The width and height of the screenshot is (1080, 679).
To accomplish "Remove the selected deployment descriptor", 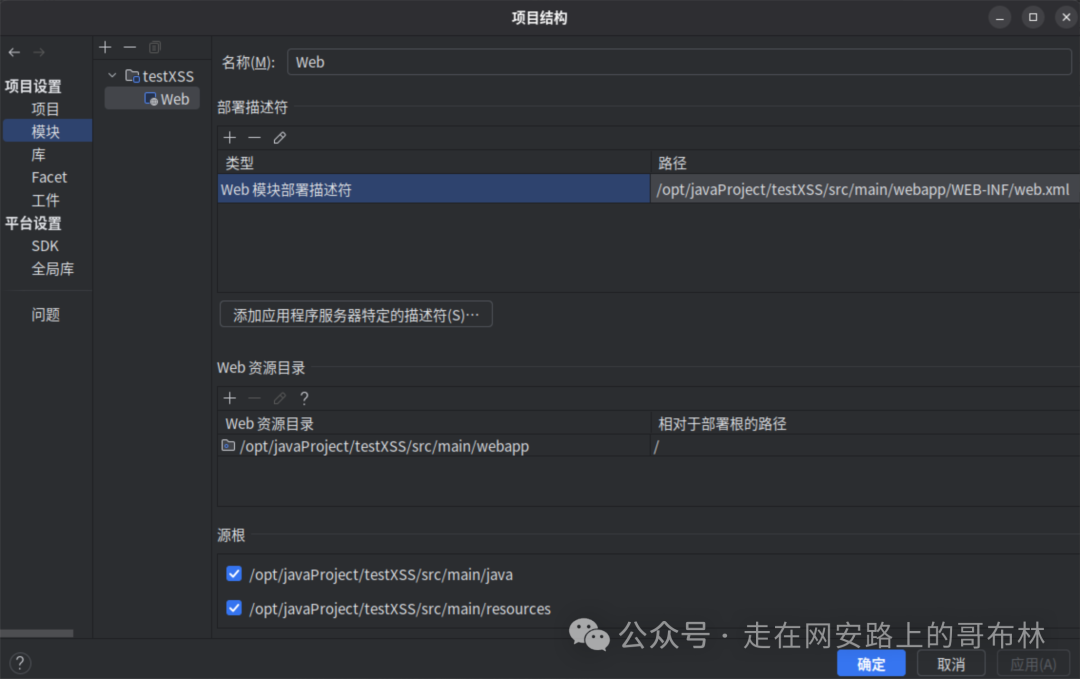I will click(x=255, y=138).
